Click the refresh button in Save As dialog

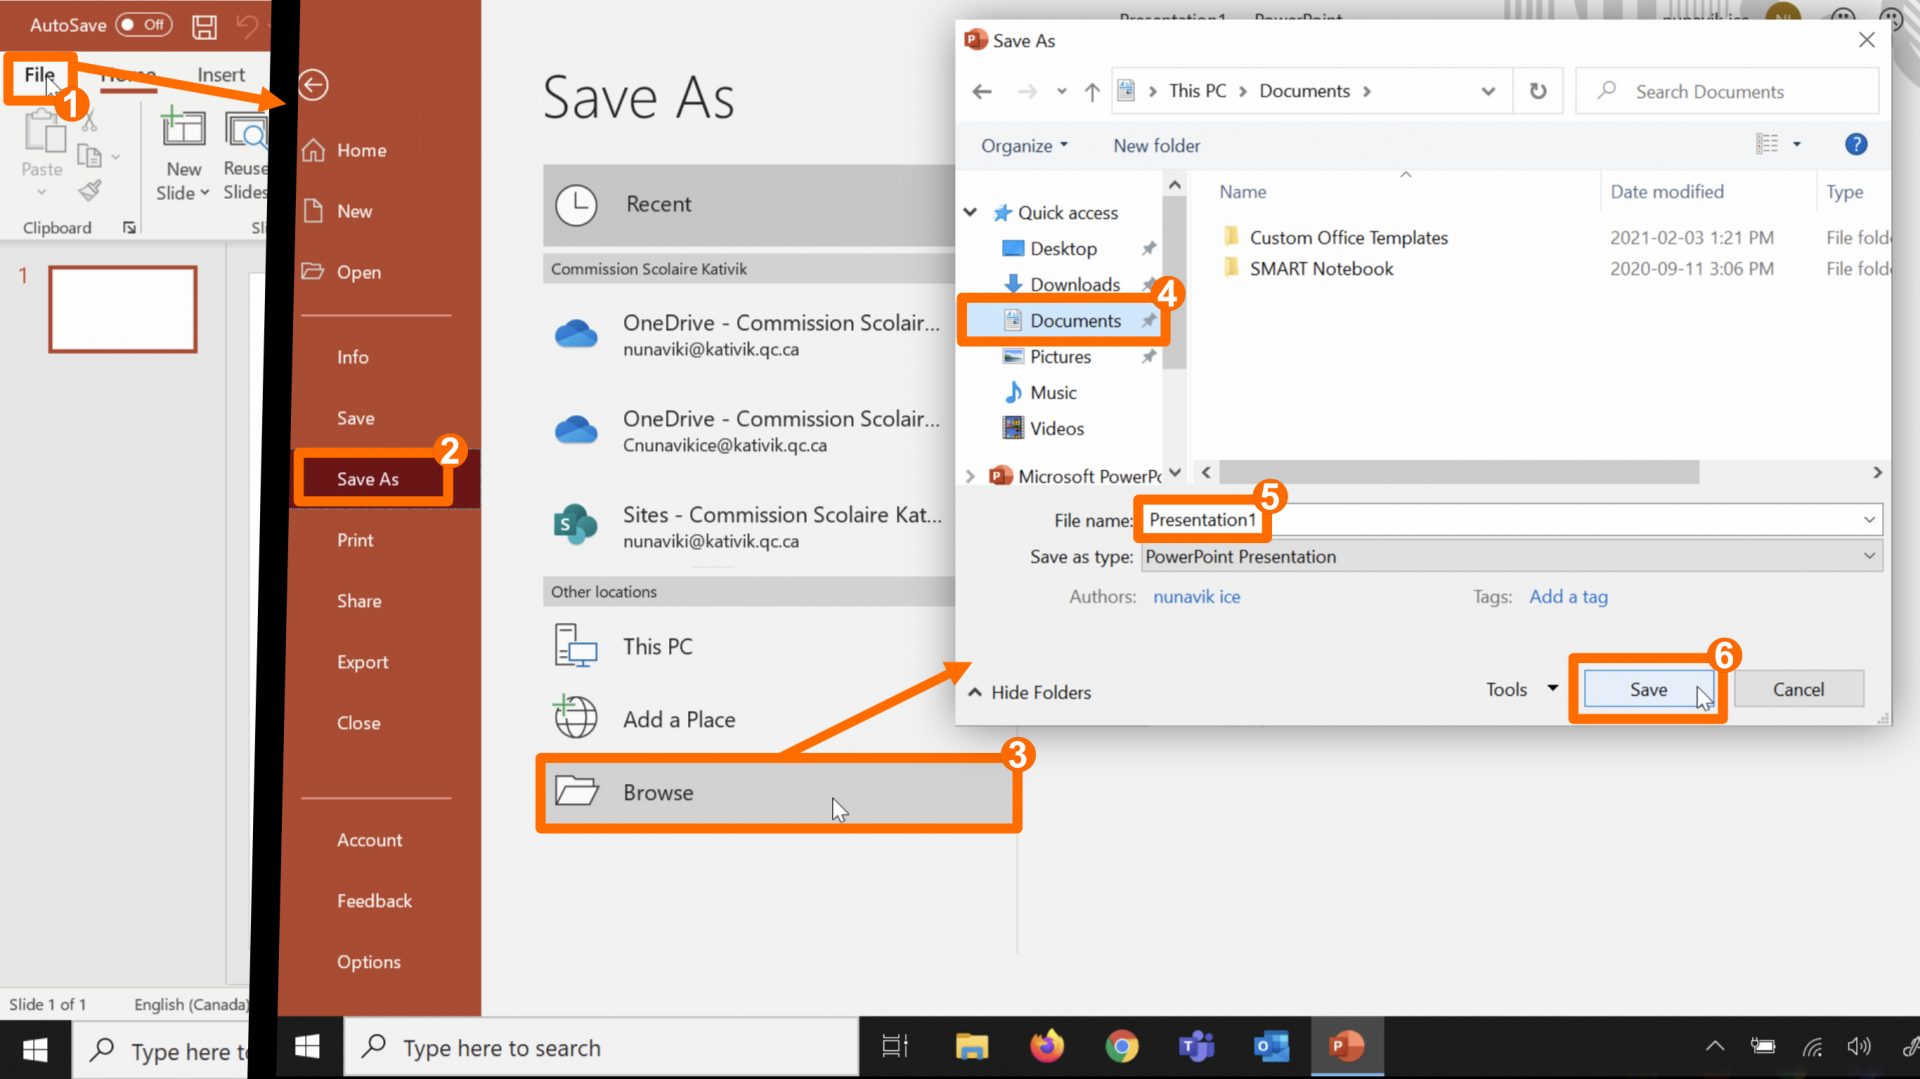(x=1538, y=91)
